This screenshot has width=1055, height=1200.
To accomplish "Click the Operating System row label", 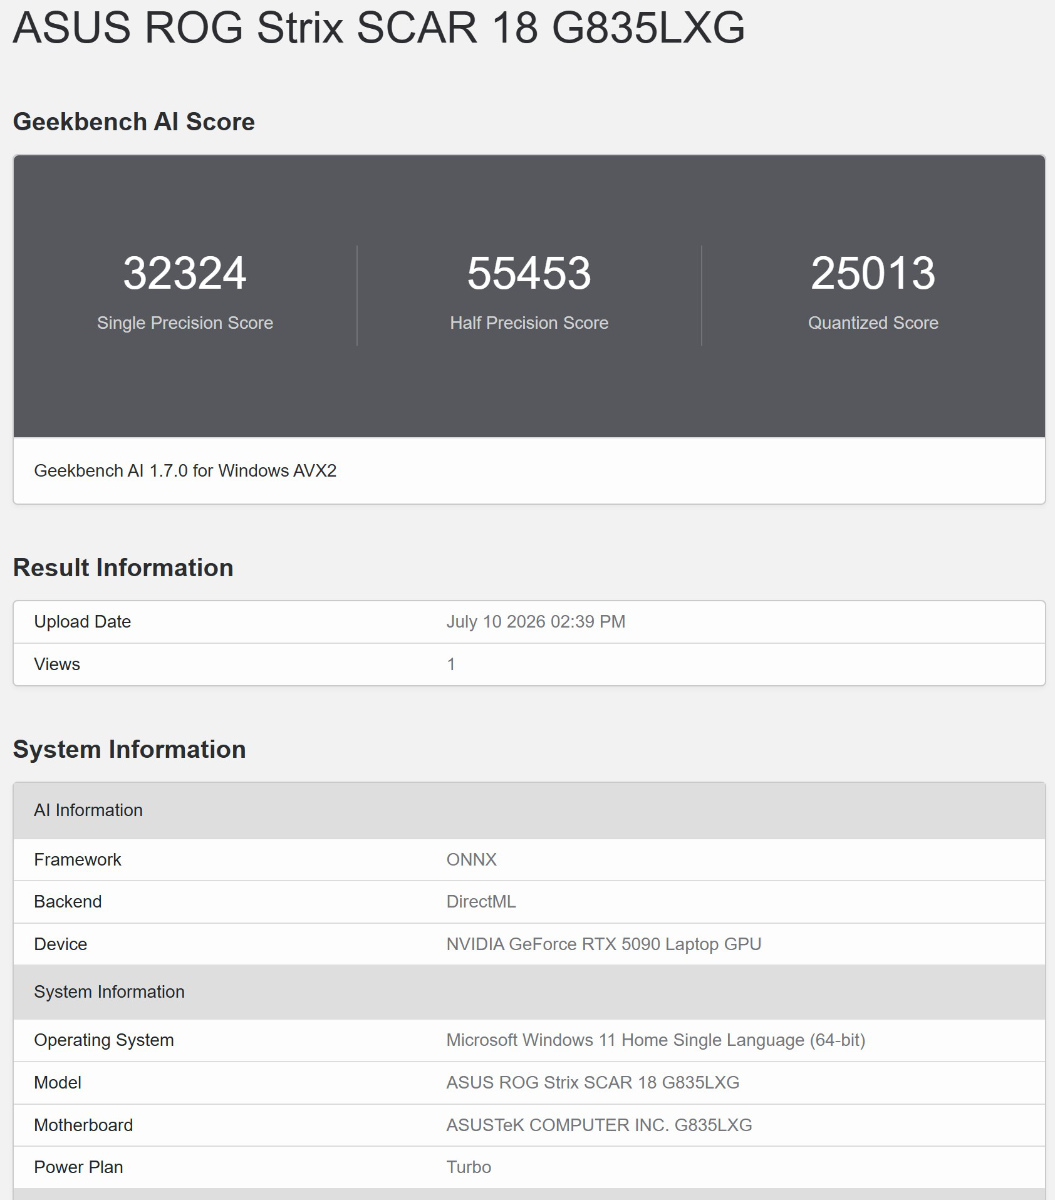I will (104, 1040).
